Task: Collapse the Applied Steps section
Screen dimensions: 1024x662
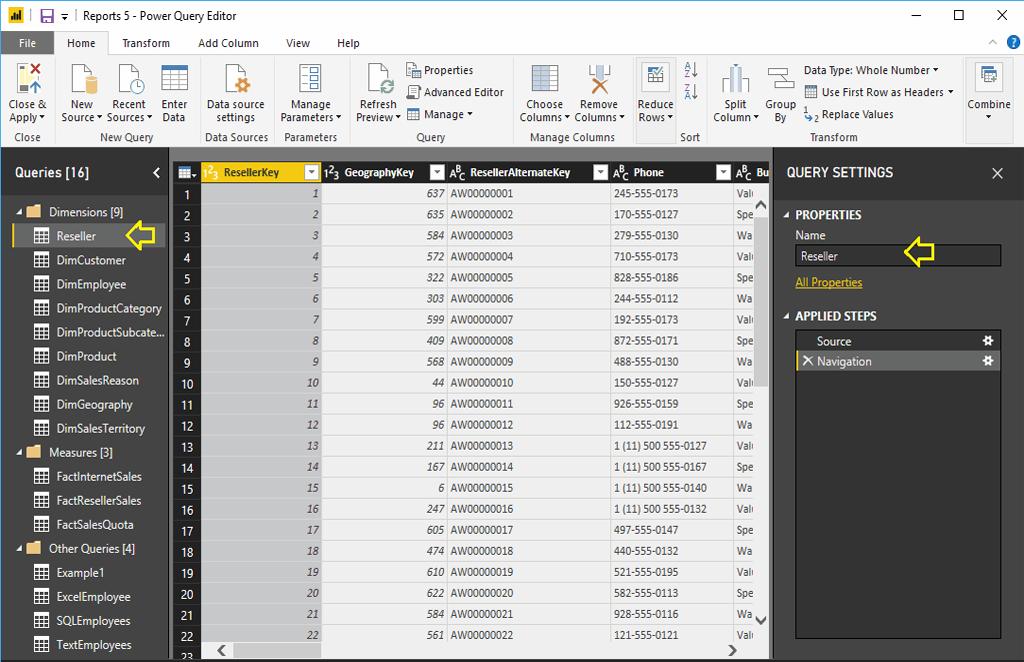Action: tap(786, 316)
